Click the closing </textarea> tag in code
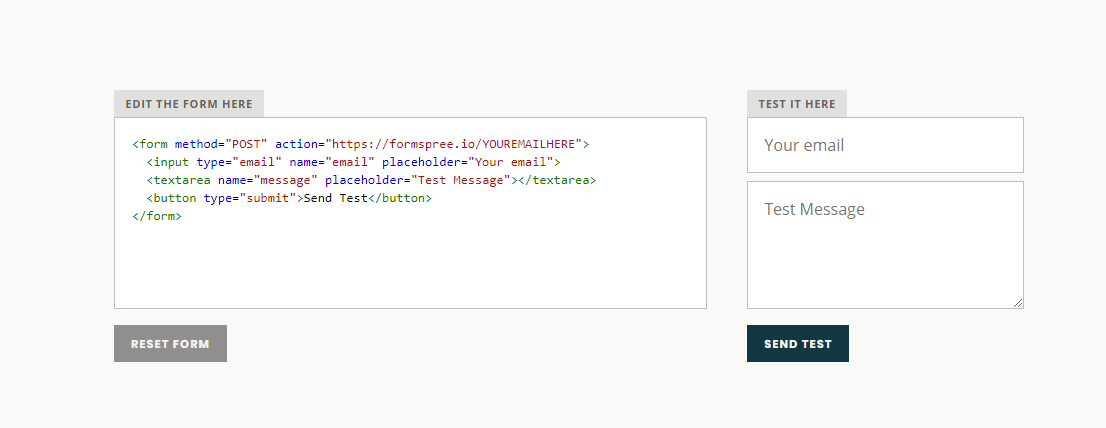Viewport: 1106px width, 428px height. pyautogui.click(x=556, y=181)
